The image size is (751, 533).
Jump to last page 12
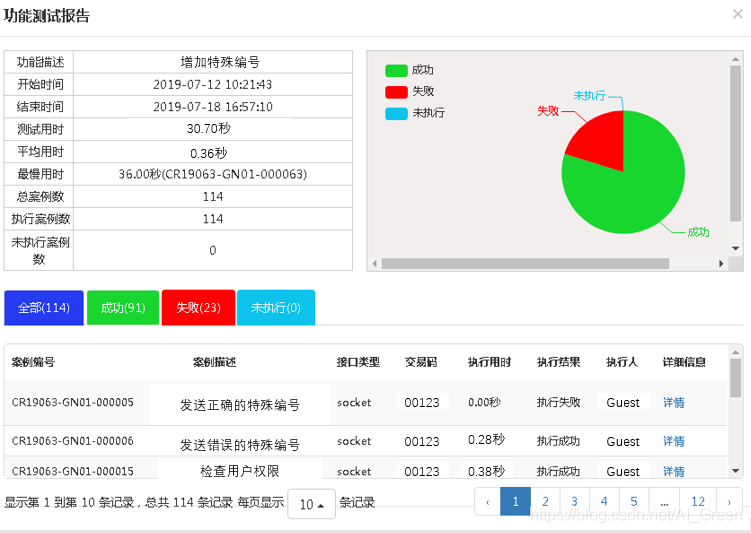698,501
